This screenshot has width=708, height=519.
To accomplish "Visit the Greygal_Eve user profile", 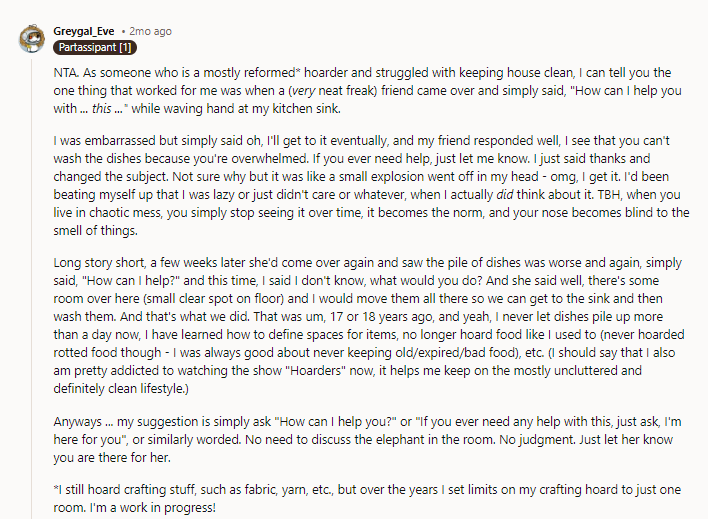I will 84,31.
